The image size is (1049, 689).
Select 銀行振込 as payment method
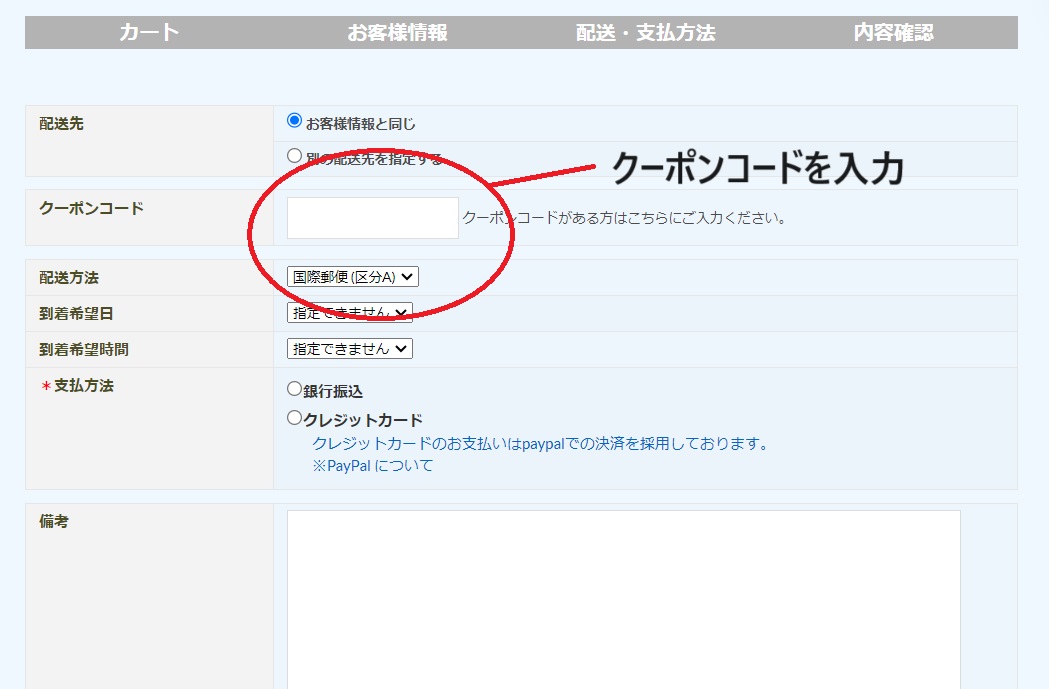click(x=294, y=389)
